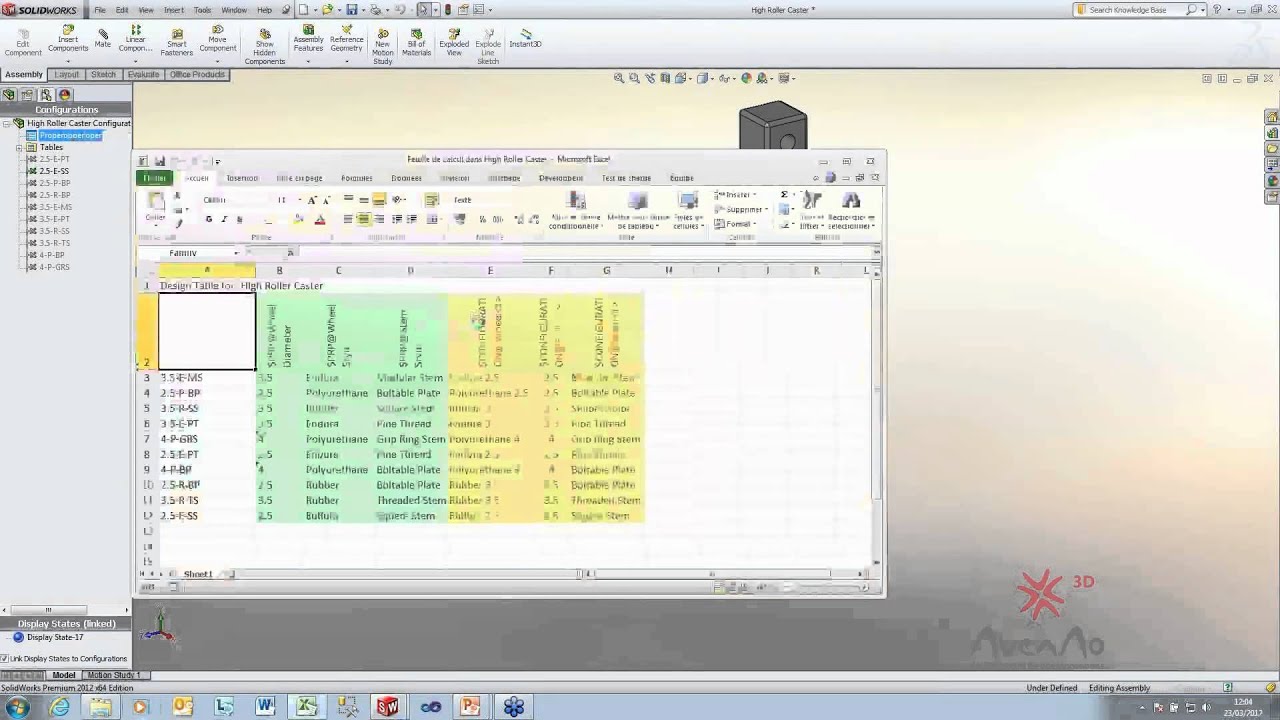The image size is (1280, 720).
Task: Expand the Linear Component dropdown arrow
Action: [136, 61]
